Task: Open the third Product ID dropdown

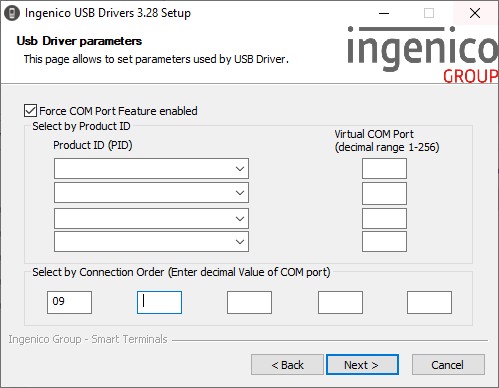Action: (x=151, y=219)
